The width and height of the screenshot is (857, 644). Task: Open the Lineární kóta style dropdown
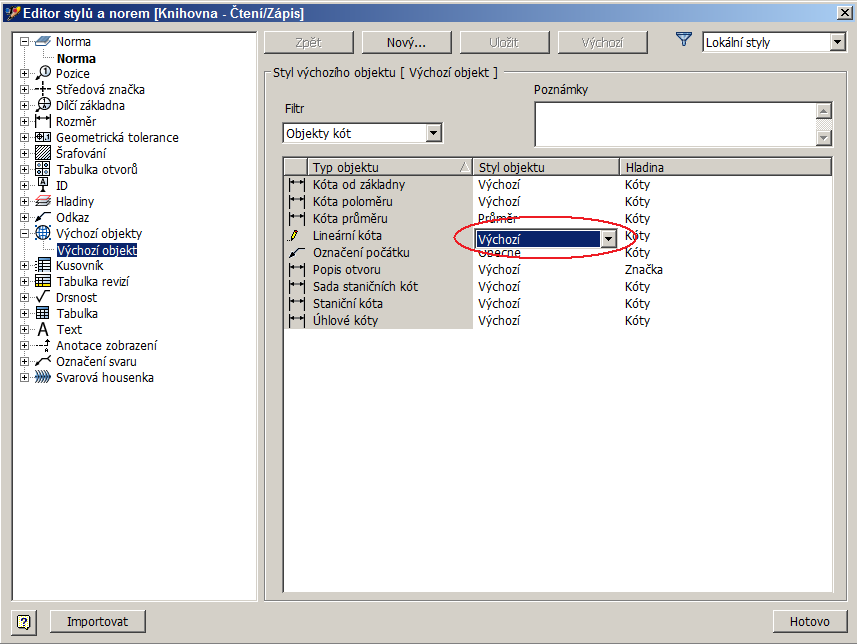click(607, 239)
